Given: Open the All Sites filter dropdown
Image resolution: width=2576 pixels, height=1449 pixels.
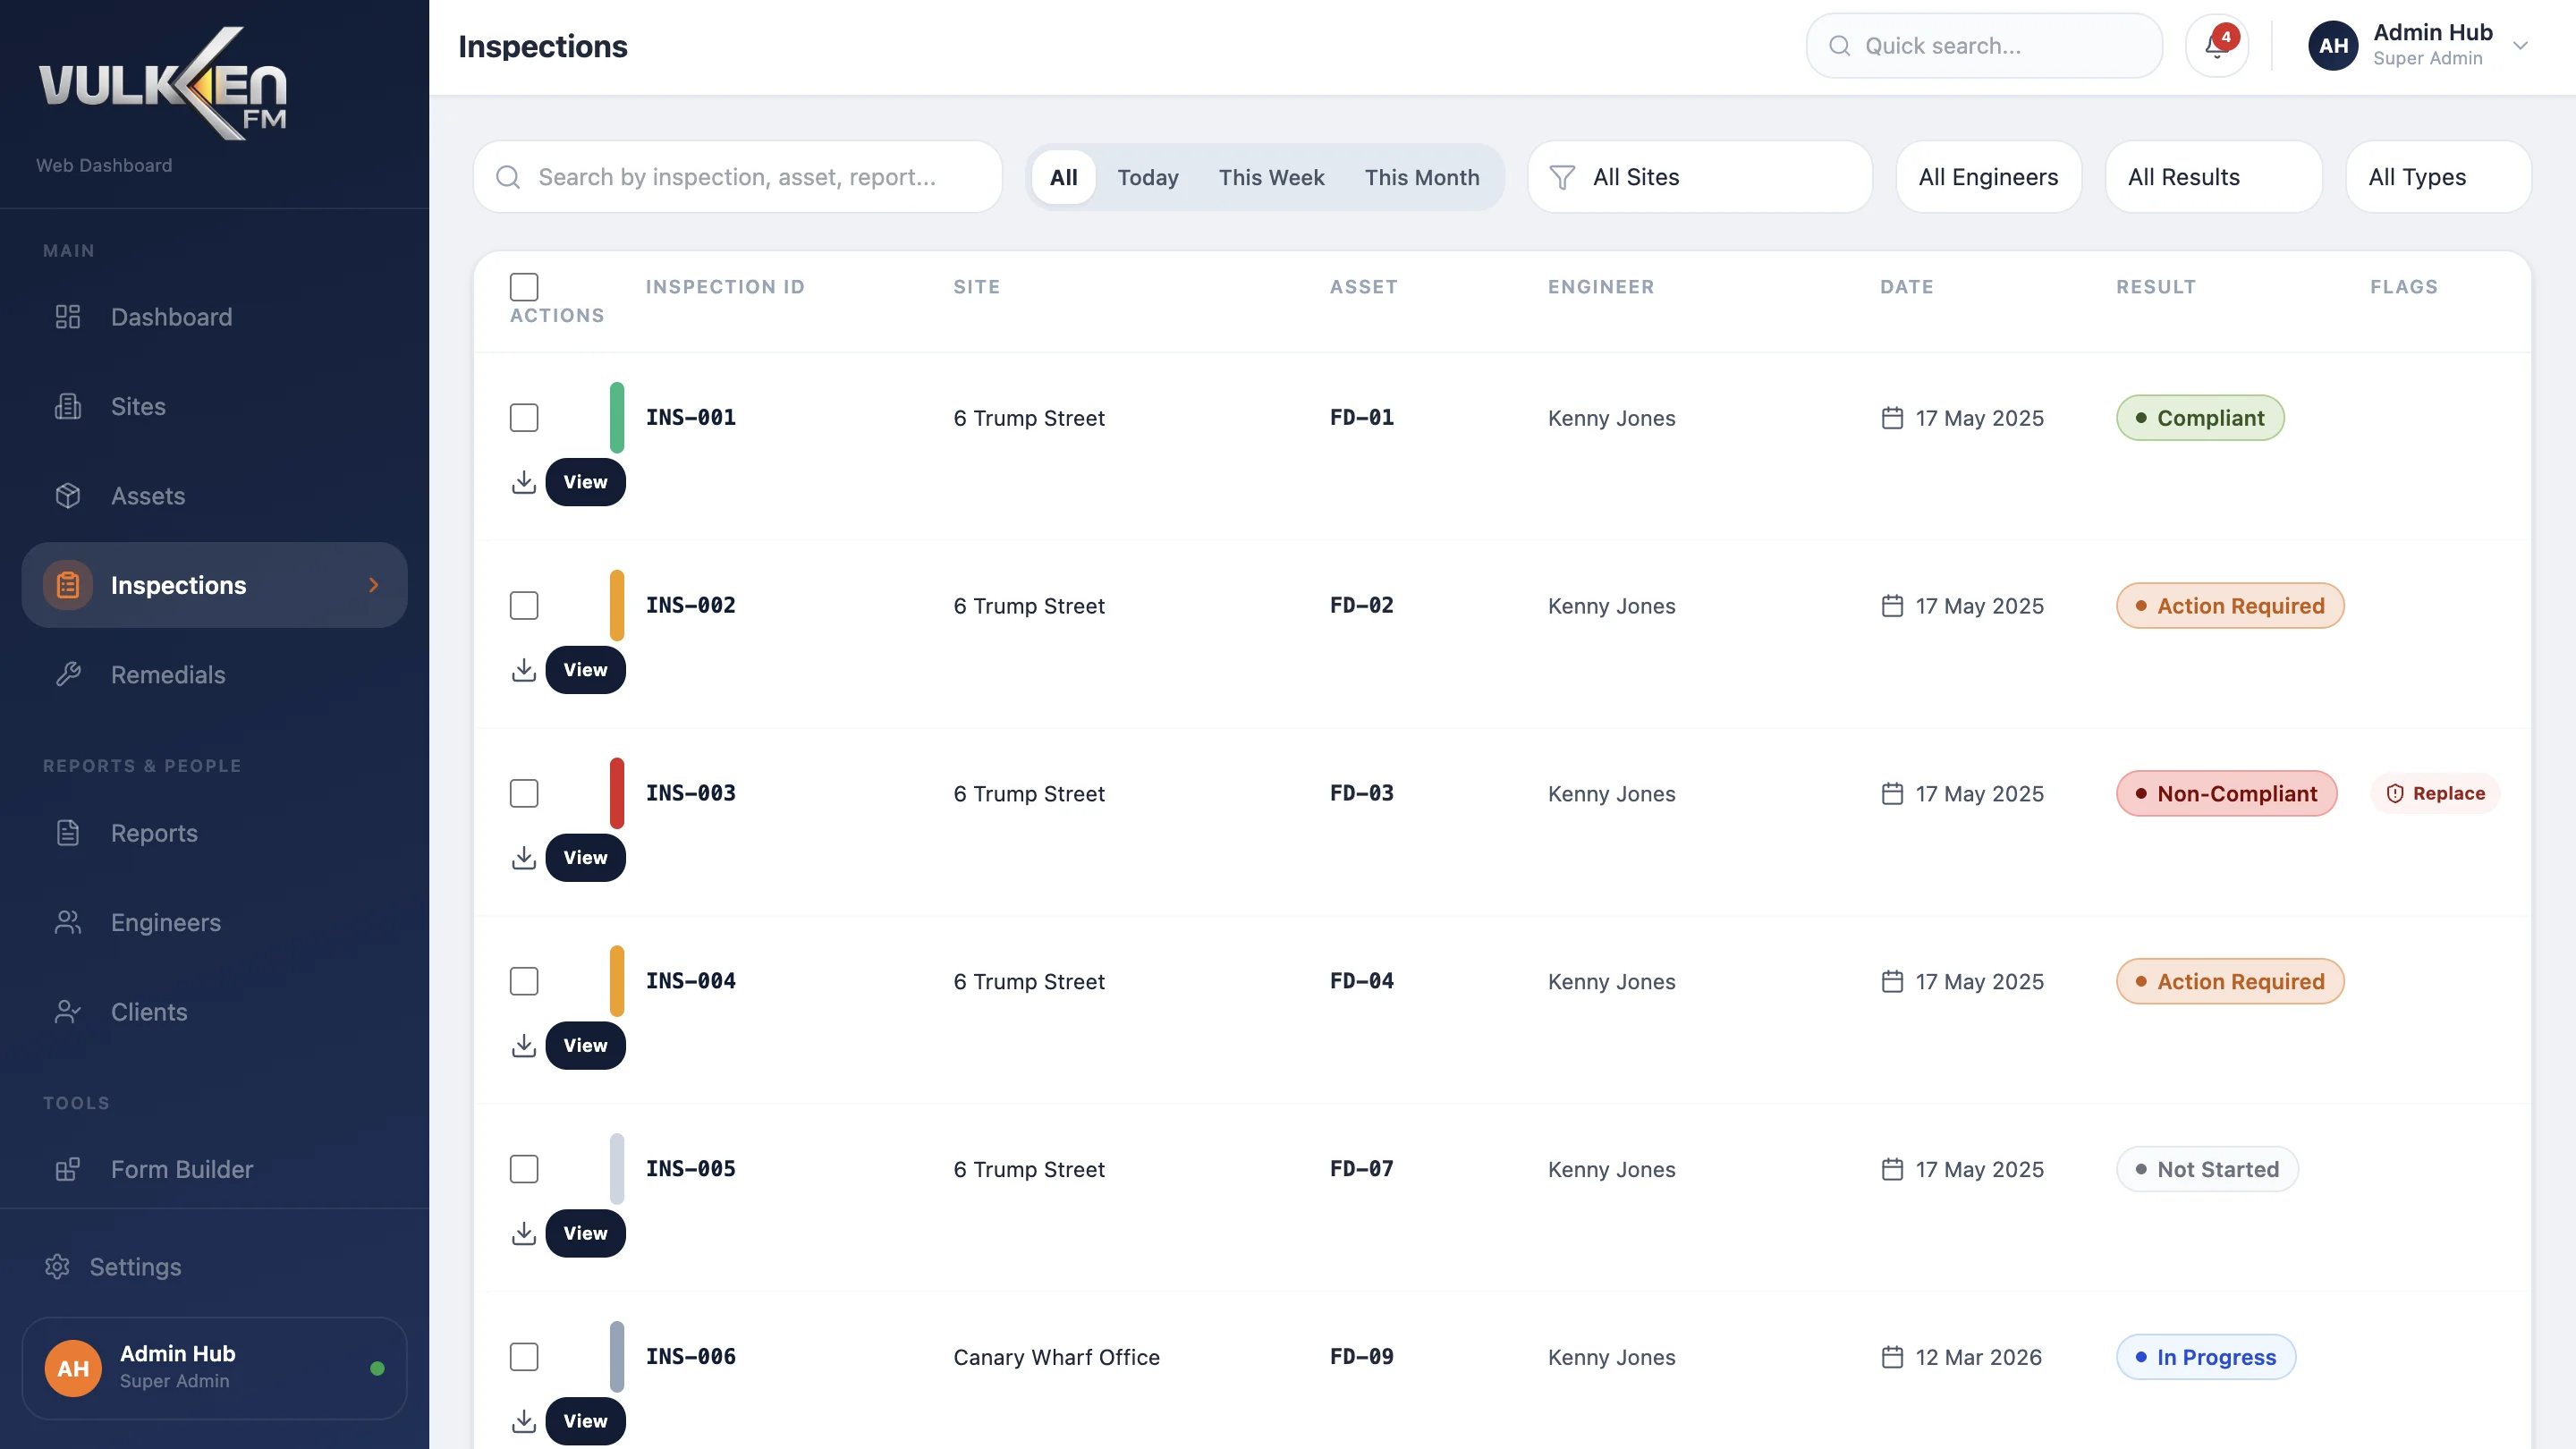Looking at the screenshot, I should click(1700, 177).
